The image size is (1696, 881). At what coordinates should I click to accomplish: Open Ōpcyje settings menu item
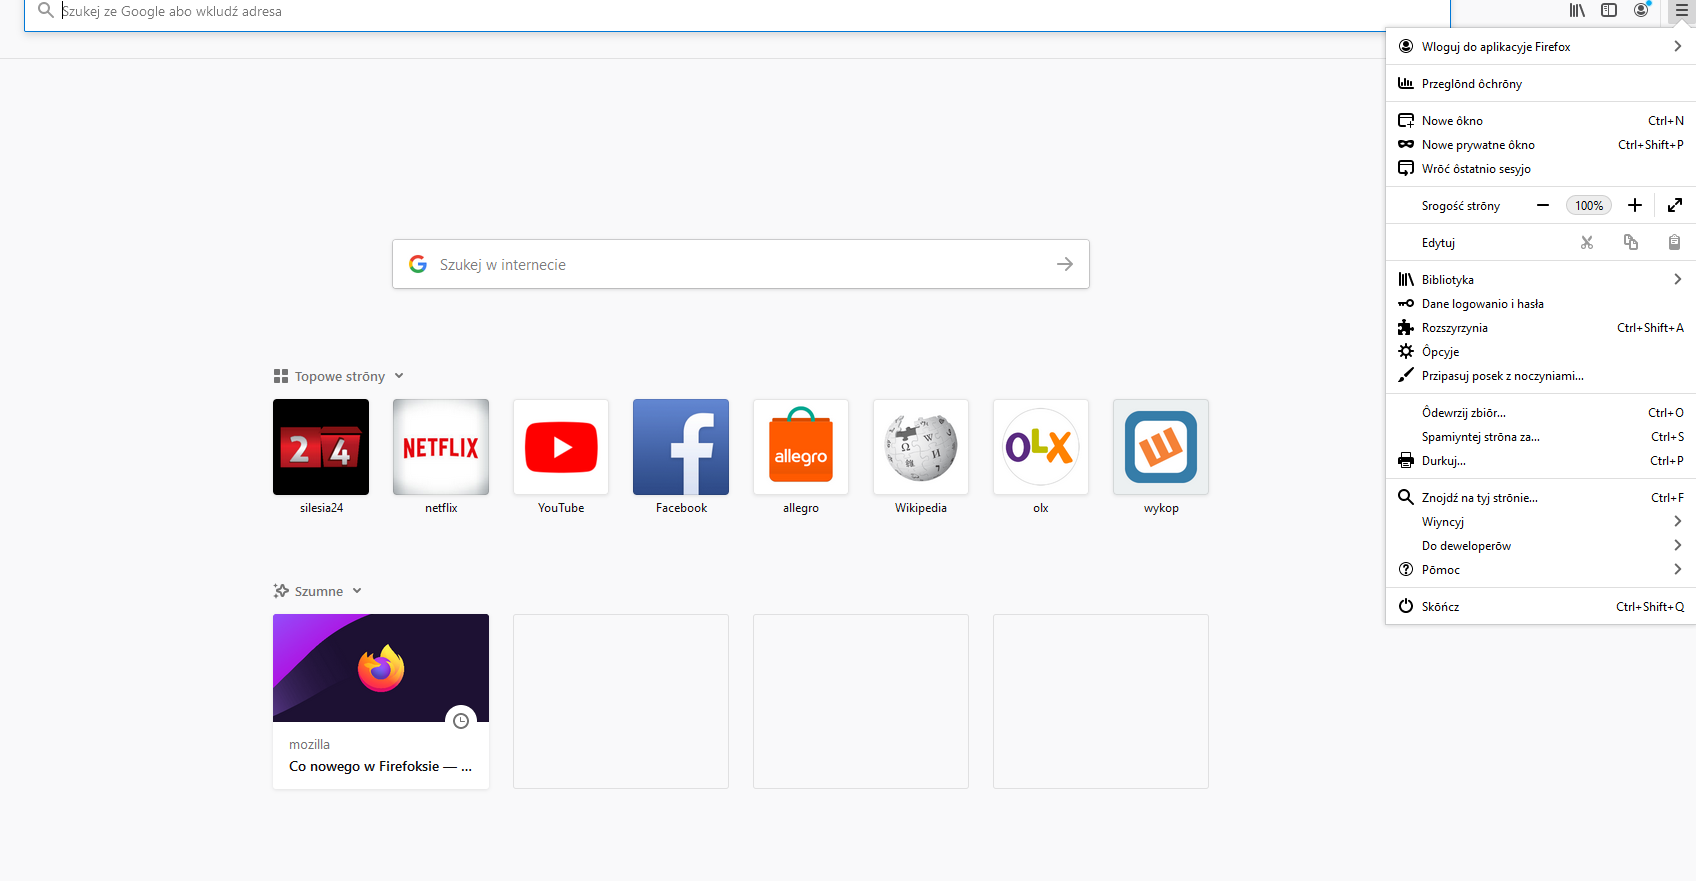(x=1540, y=352)
